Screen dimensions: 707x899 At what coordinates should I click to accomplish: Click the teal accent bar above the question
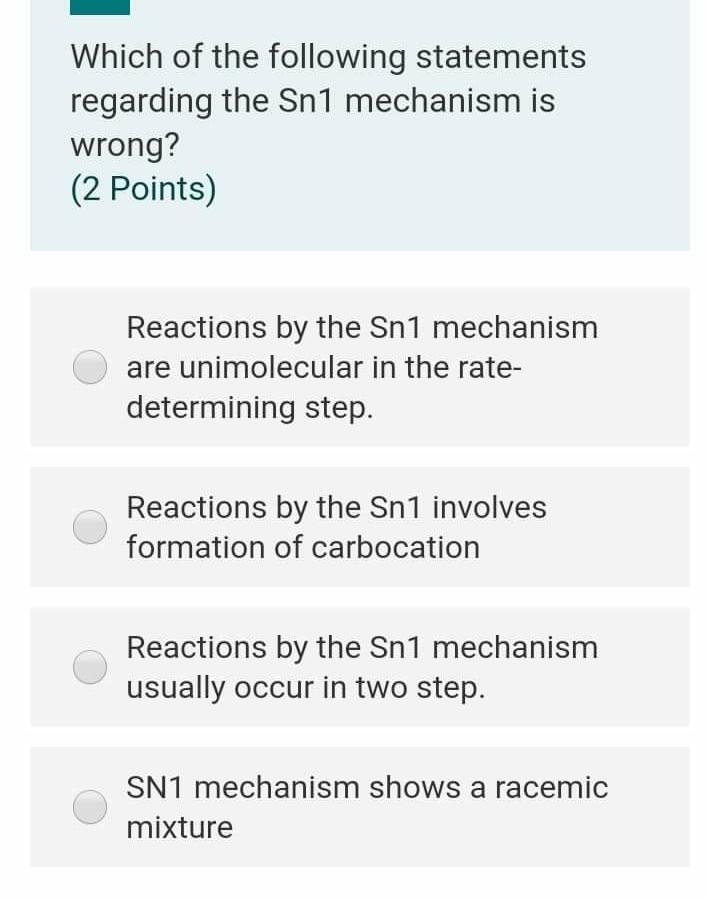click(98, 7)
